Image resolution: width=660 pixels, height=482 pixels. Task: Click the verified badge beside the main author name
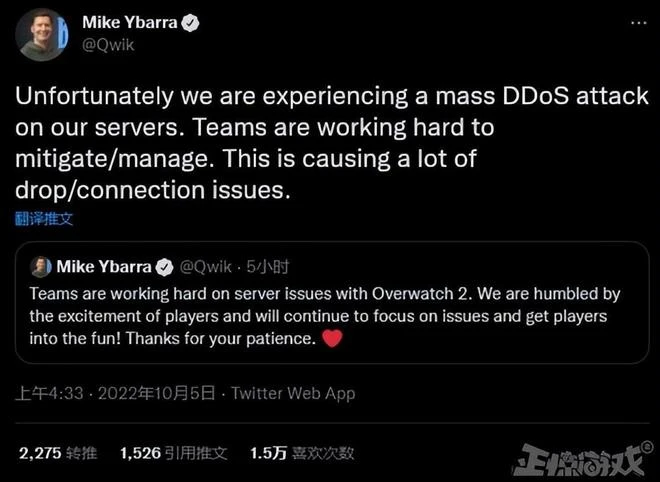[188, 23]
